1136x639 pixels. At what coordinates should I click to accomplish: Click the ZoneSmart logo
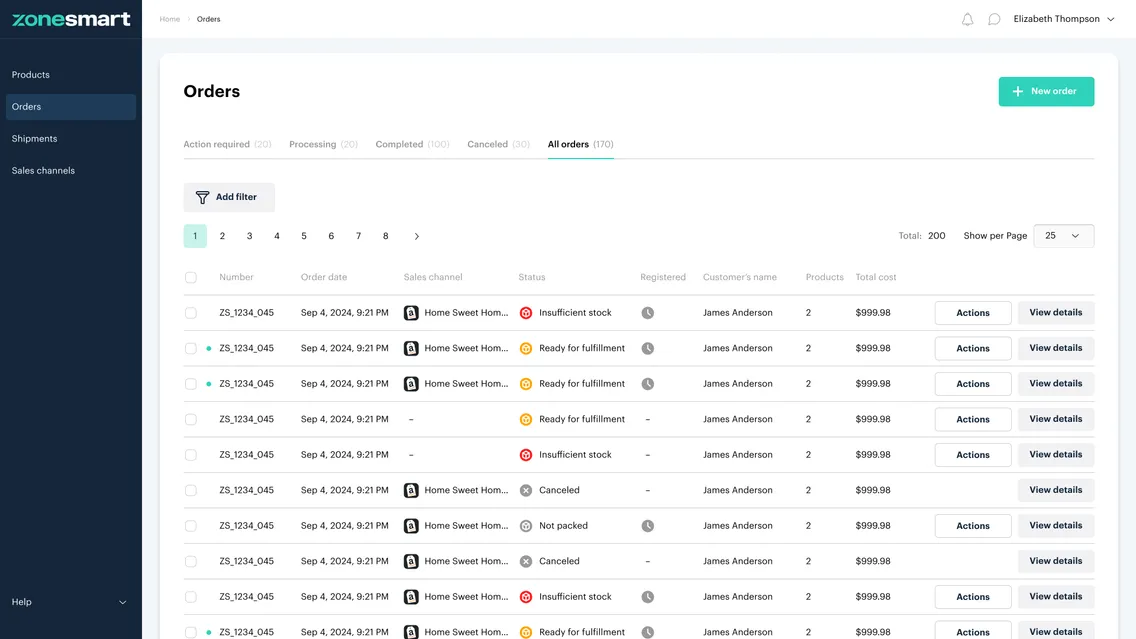tap(71, 19)
